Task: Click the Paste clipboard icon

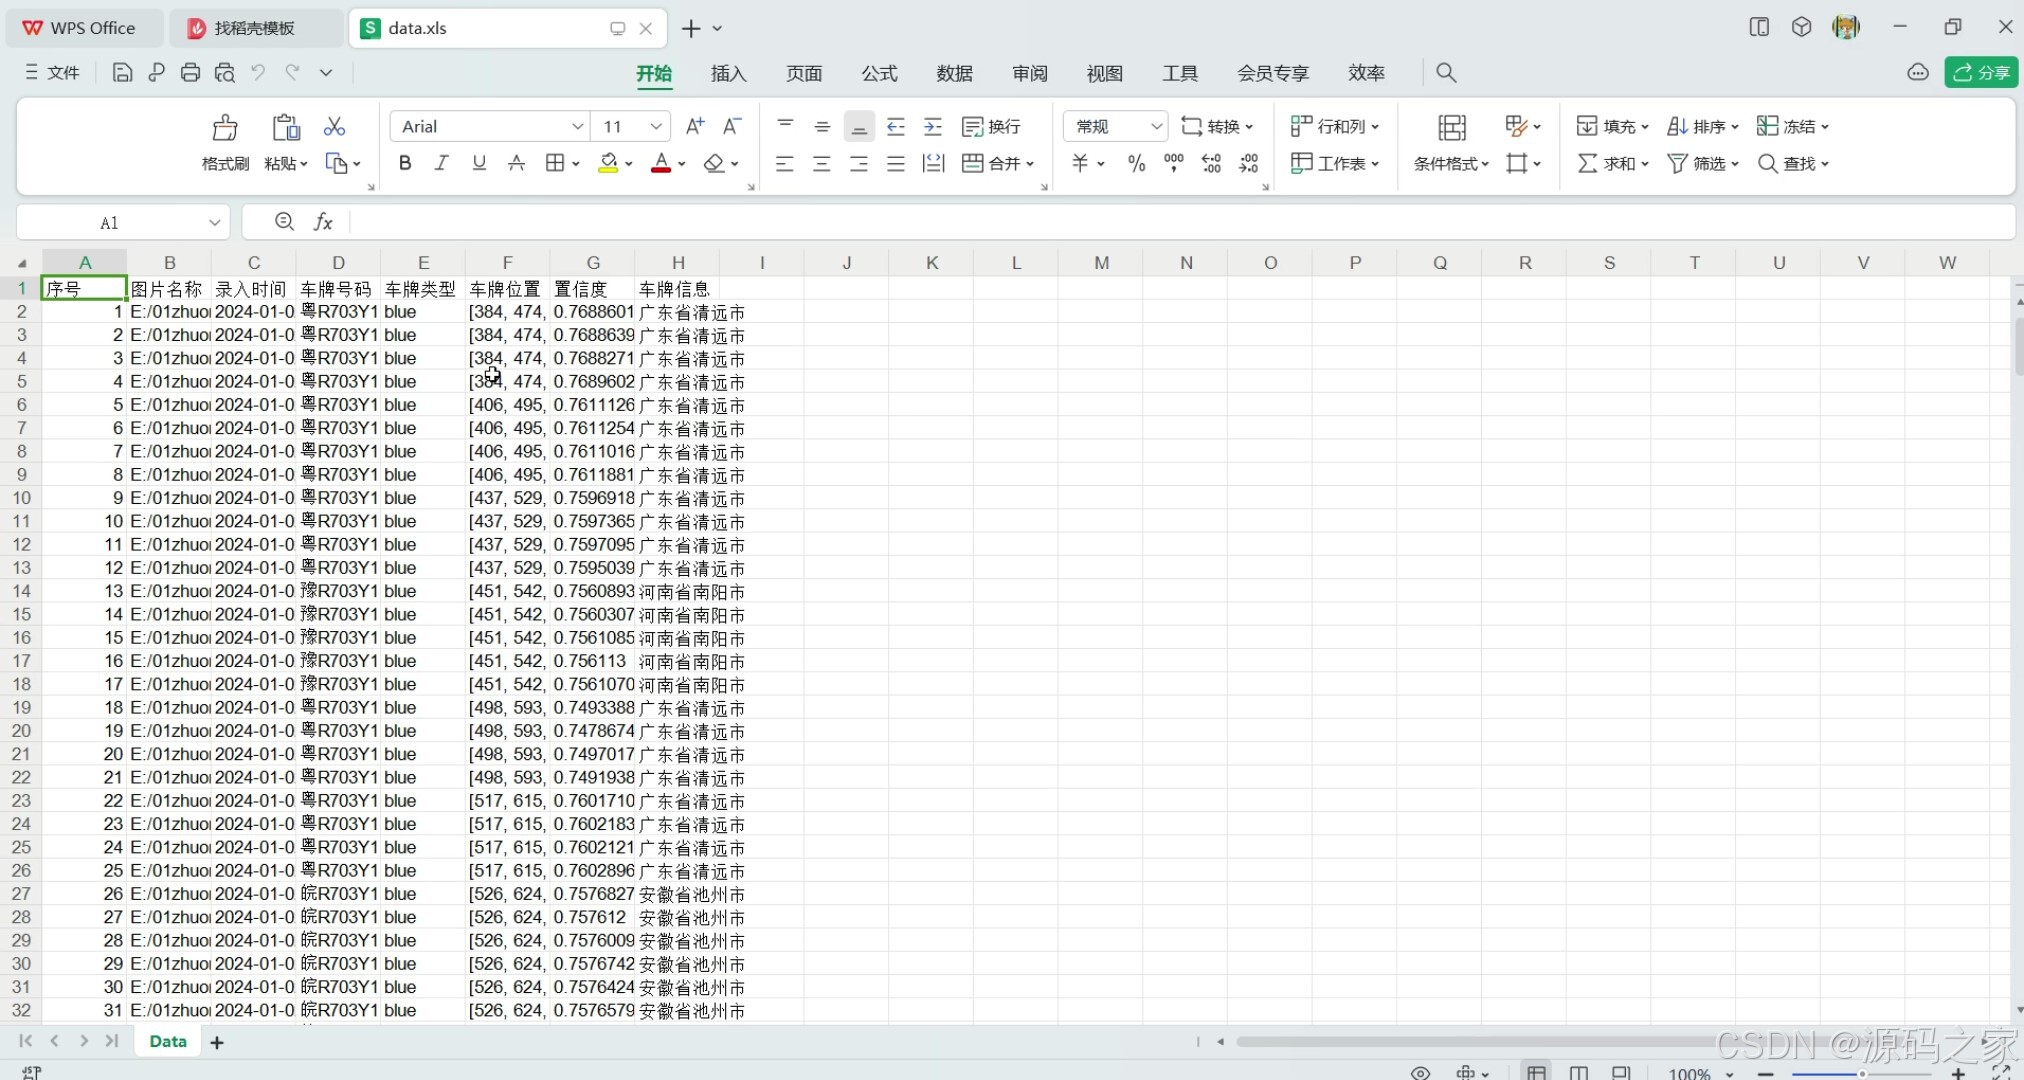Action: [x=286, y=127]
